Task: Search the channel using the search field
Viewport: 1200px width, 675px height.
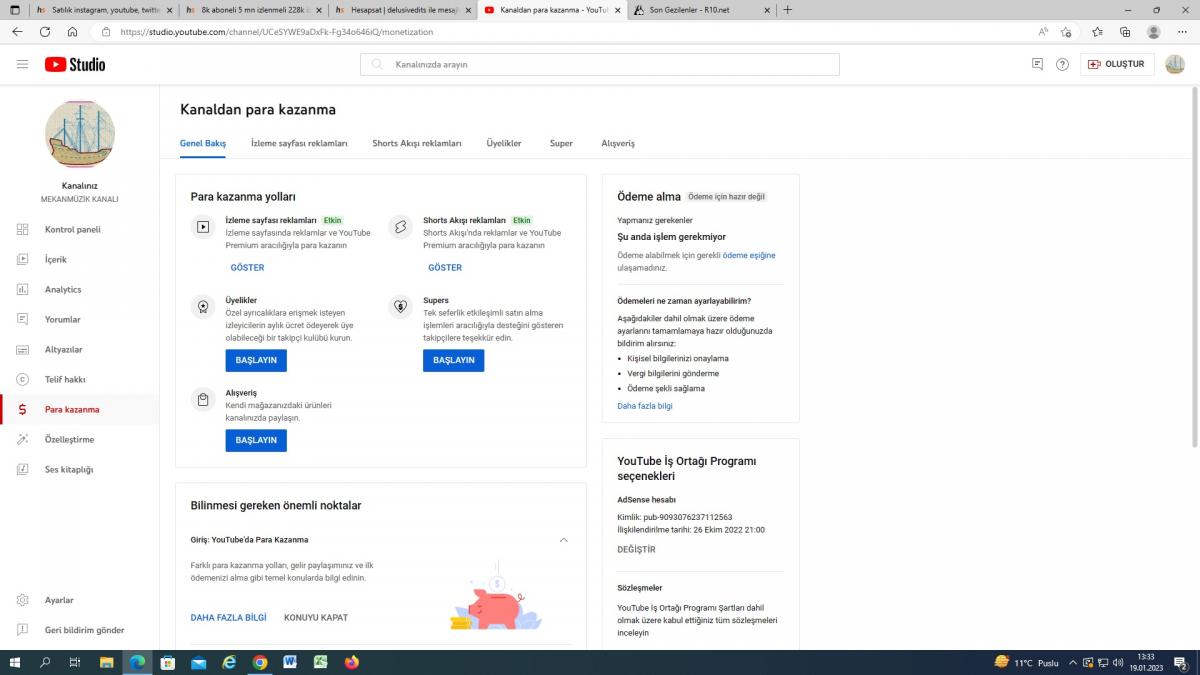Action: tap(600, 64)
